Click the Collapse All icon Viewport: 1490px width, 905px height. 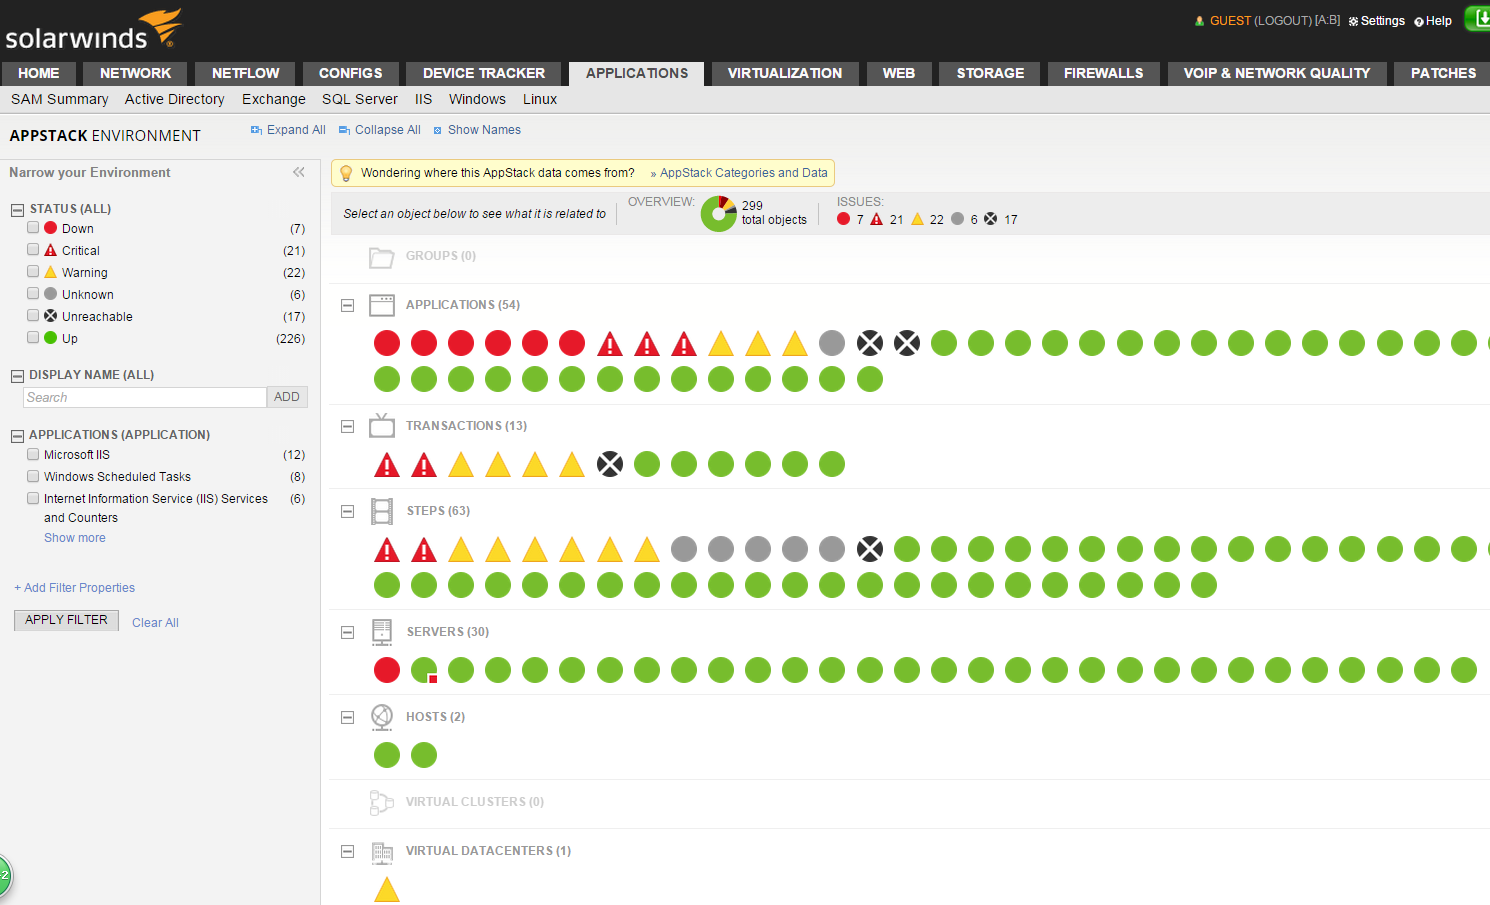344,130
